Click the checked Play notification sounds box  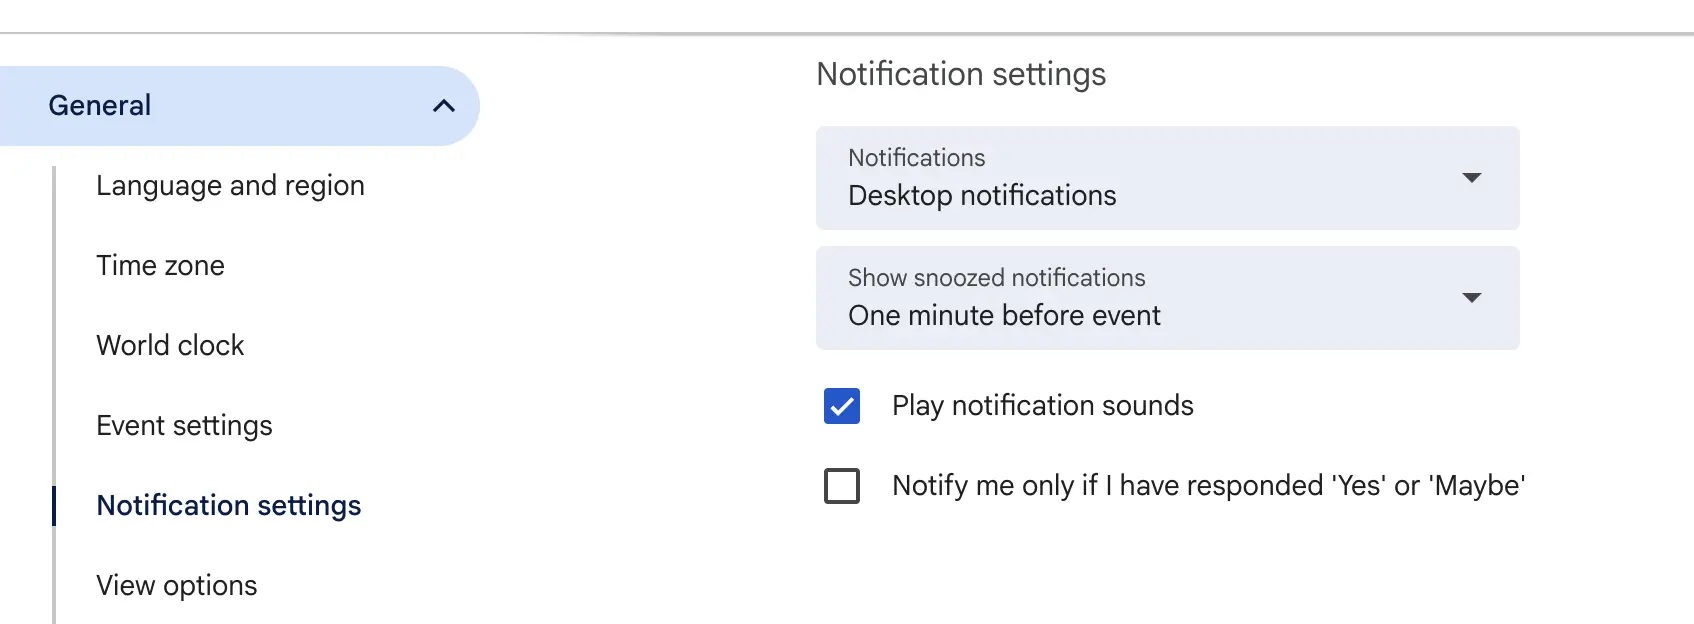tap(841, 406)
